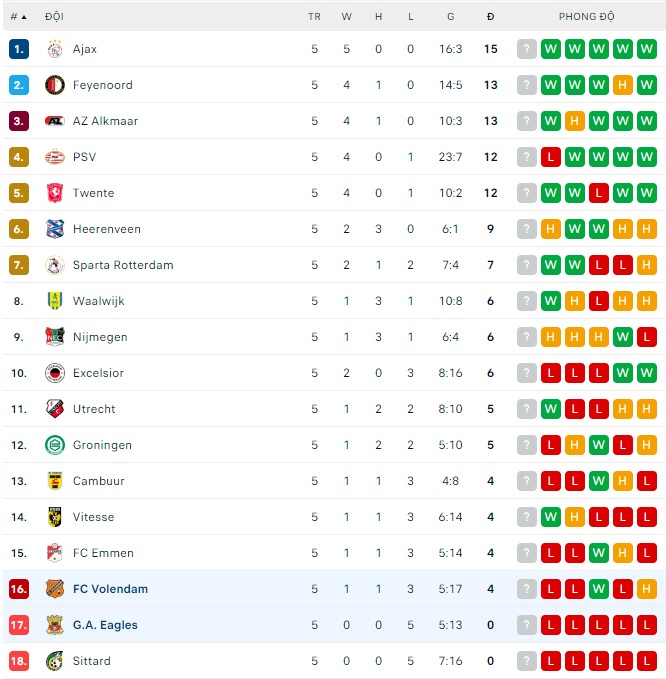
Task: Click the FC Volendam crest icon
Action: coord(54,589)
